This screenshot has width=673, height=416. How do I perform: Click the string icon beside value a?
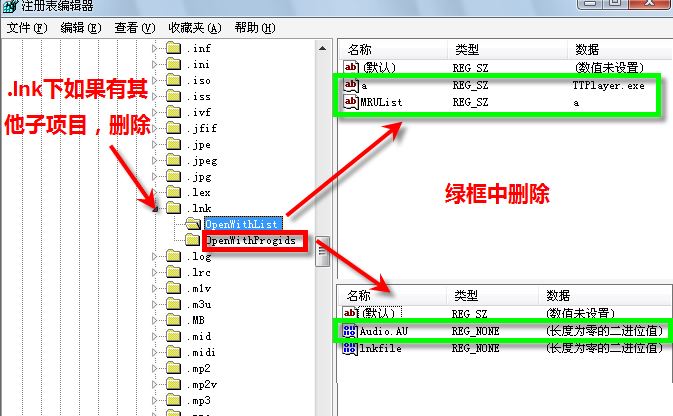351,85
